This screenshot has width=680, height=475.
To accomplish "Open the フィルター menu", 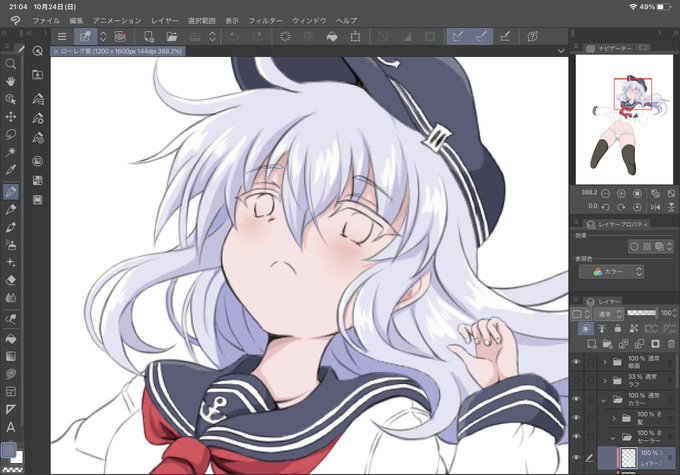I will [x=265, y=20].
